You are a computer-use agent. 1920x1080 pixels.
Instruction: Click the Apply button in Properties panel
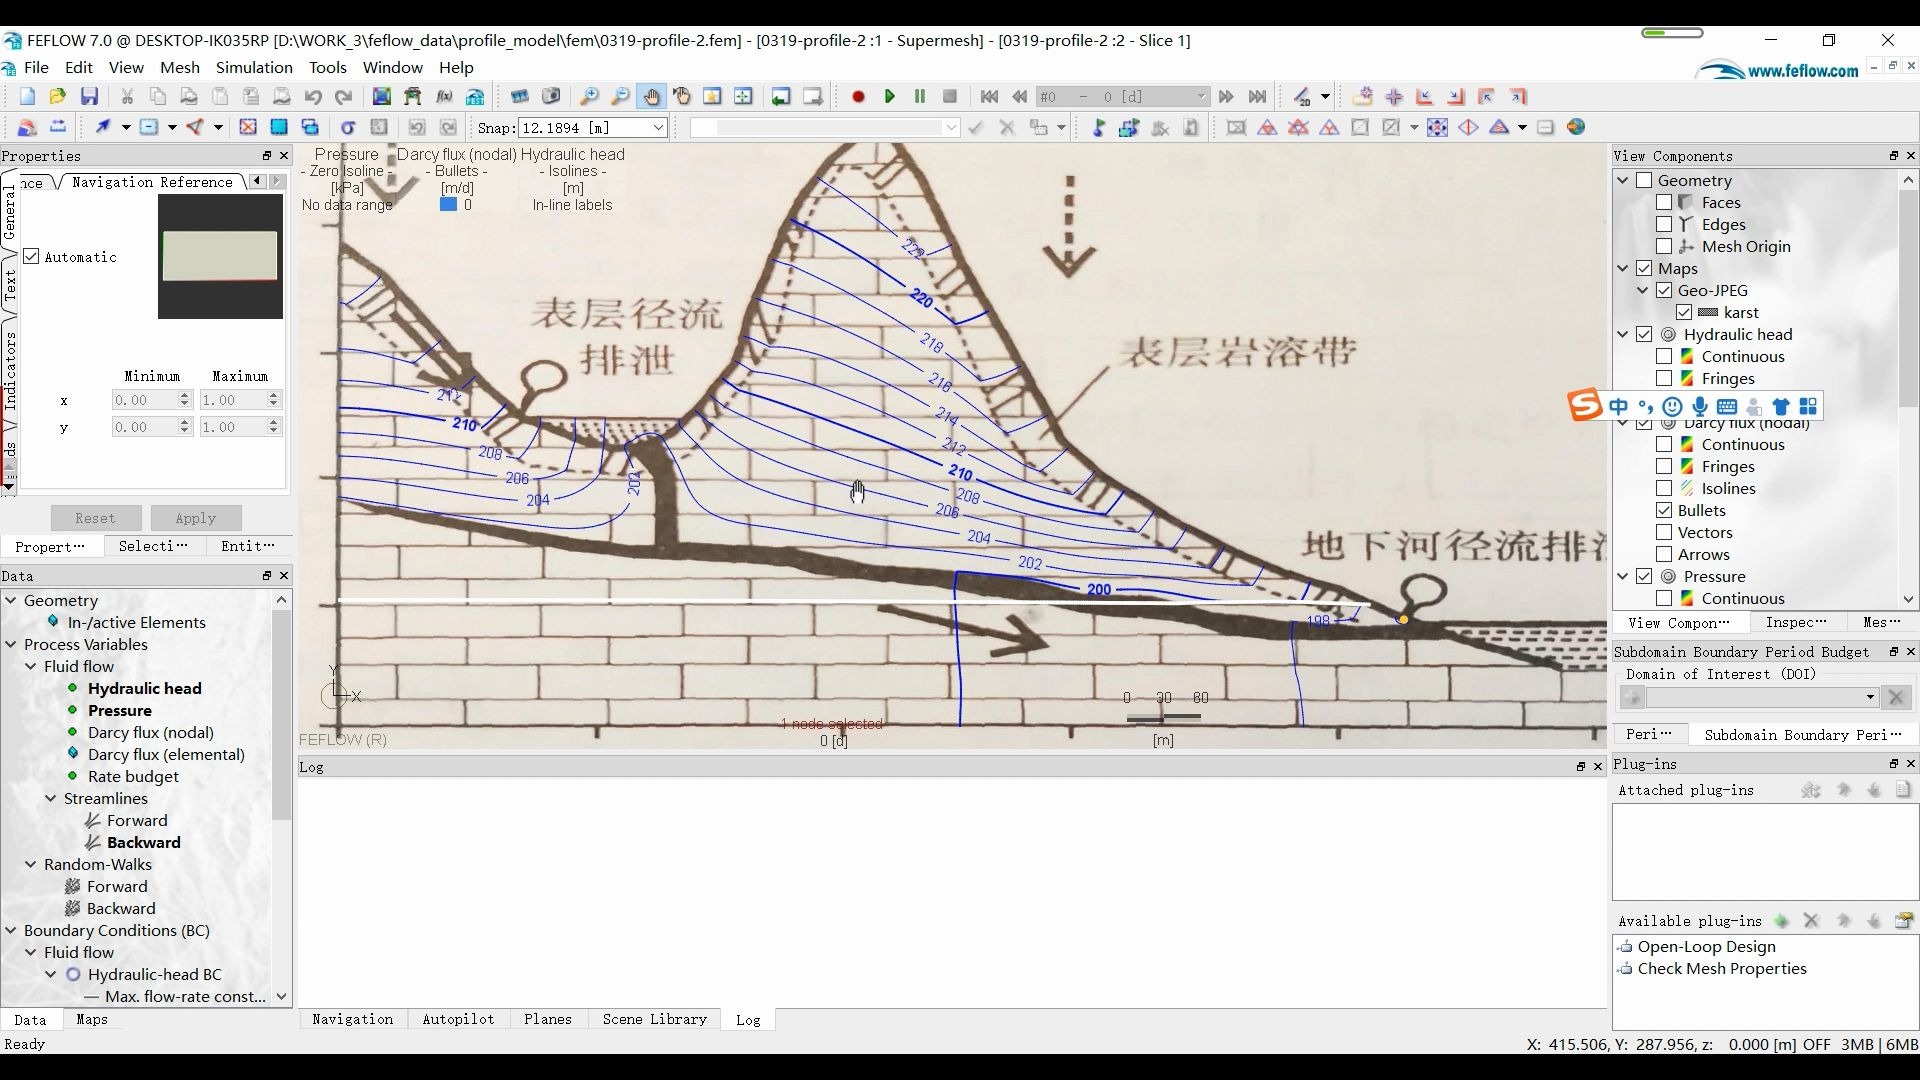click(195, 517)
